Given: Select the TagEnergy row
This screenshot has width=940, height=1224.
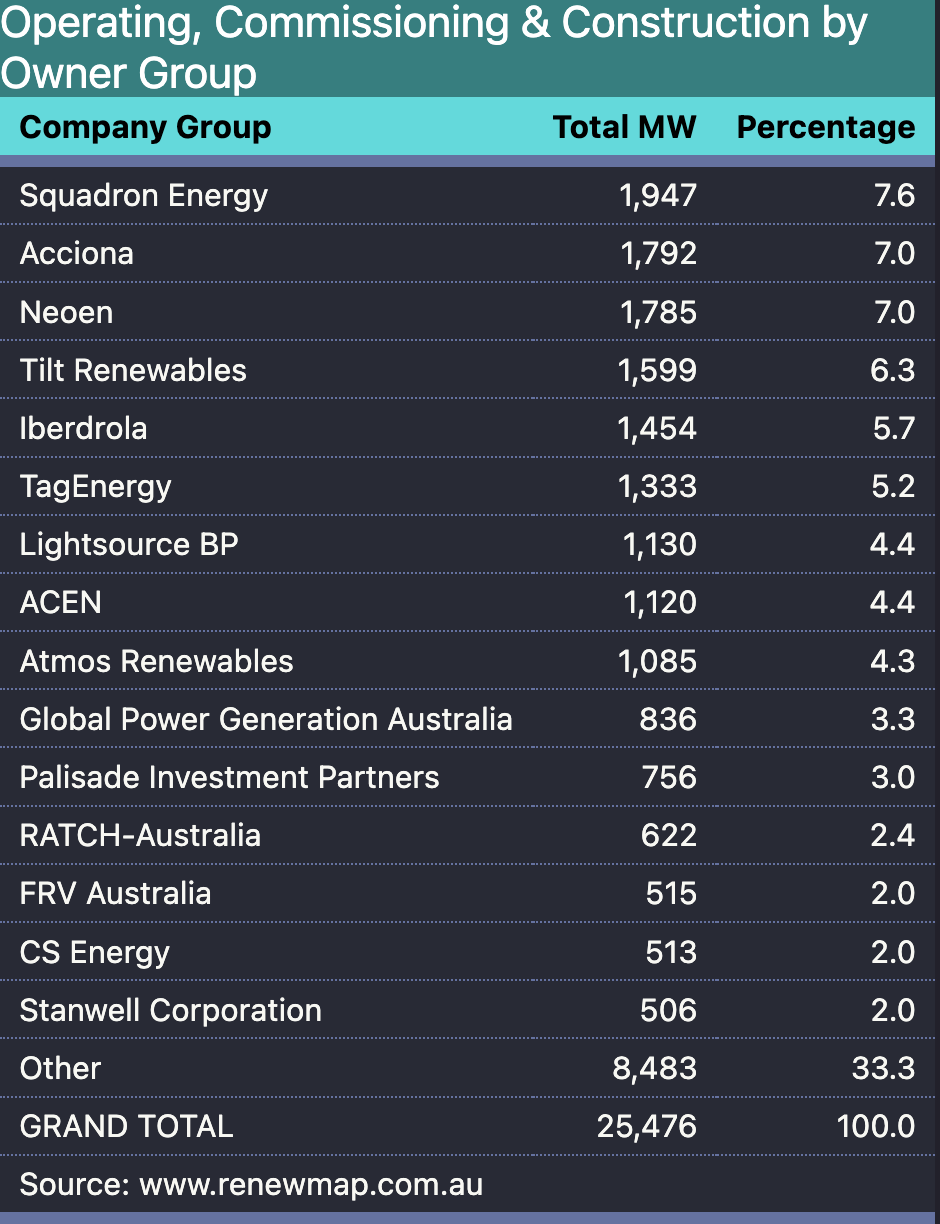Looking at the screenshot, I should pyautogui.click(x=96, y=486).
